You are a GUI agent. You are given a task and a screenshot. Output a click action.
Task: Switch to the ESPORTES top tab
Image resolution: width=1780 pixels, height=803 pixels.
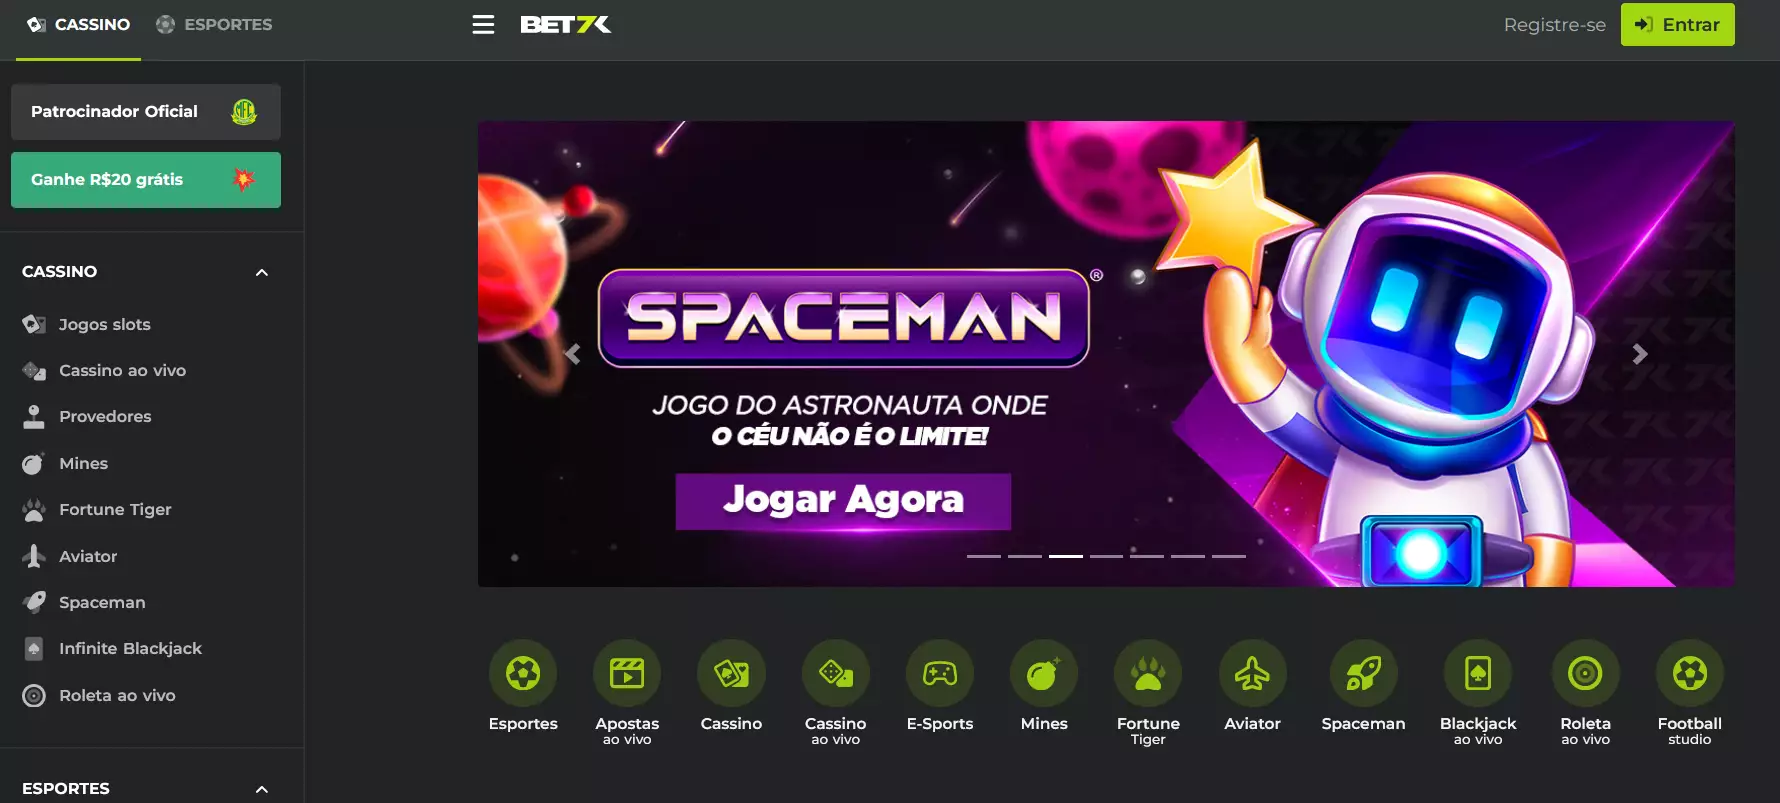tap(214, 24)
